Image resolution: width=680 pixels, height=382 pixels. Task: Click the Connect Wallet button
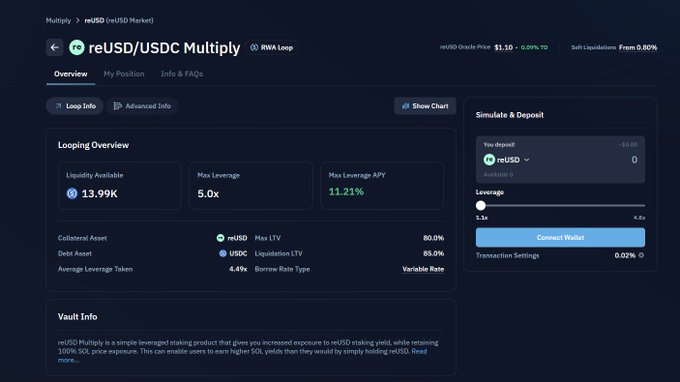tap(560, 238)
